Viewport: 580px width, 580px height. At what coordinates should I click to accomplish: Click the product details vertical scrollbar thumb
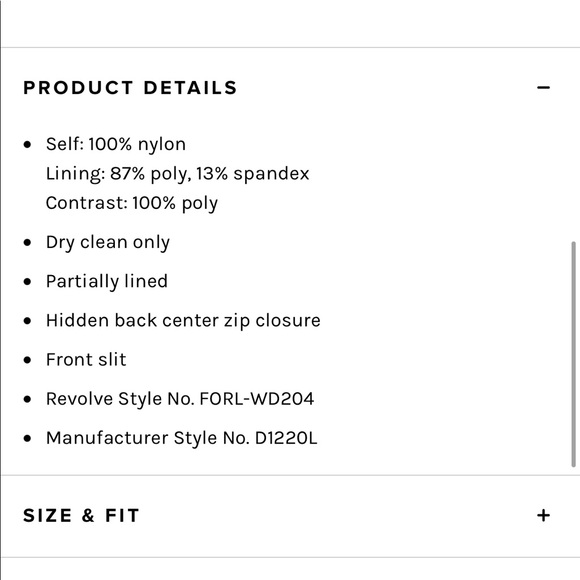573,354
